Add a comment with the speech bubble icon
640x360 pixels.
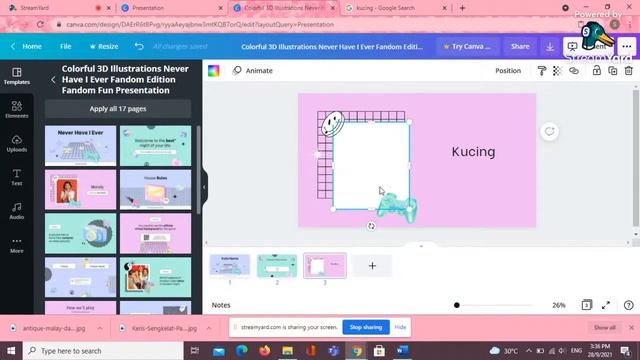tap(549, 131)
